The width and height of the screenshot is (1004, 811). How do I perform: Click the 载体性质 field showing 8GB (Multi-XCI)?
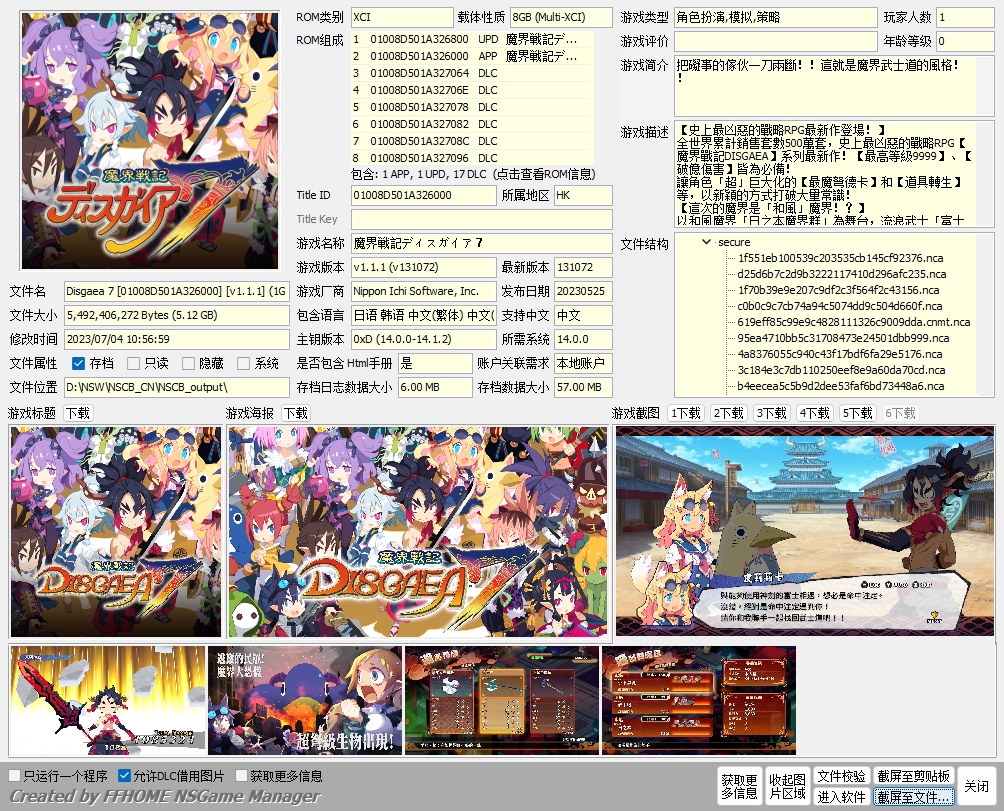coord(561,17)
